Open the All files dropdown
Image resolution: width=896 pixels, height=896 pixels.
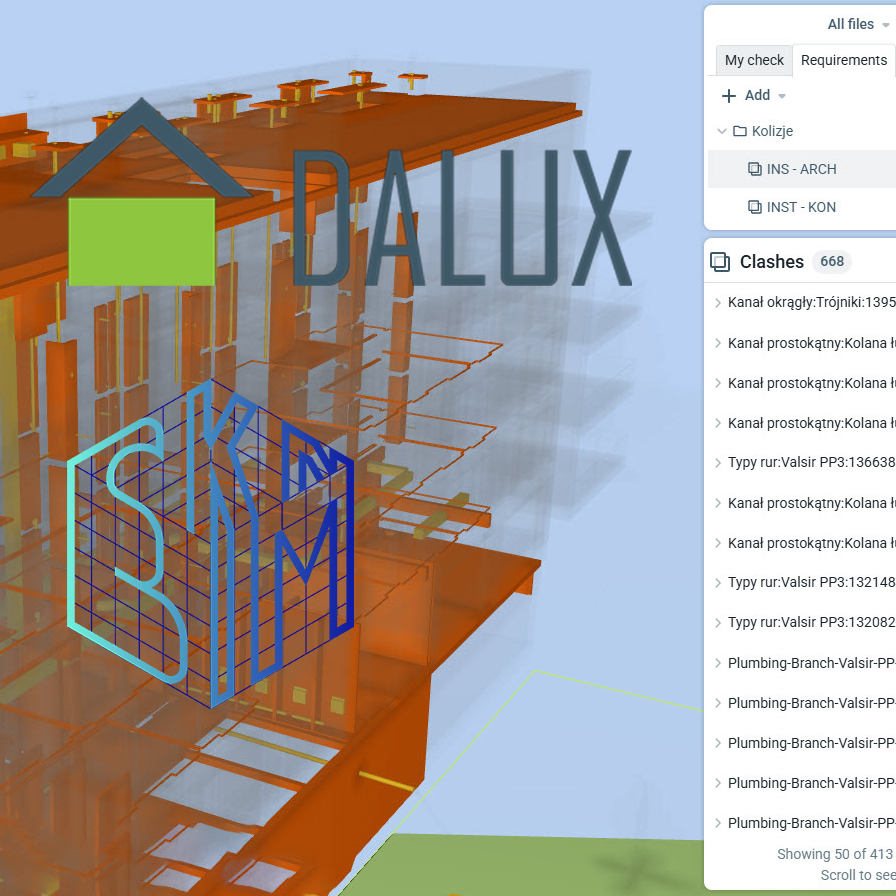858,24
